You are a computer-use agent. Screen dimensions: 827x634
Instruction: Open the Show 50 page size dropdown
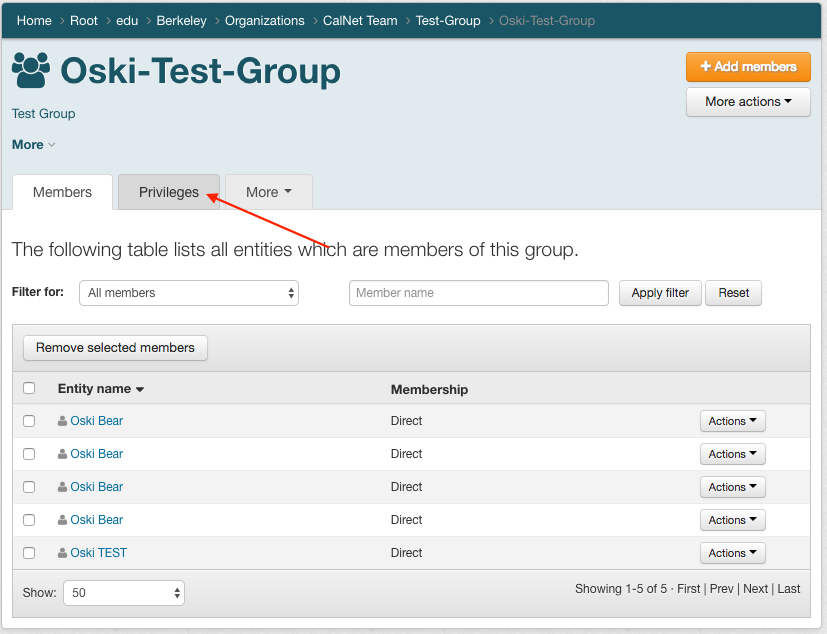124,593
